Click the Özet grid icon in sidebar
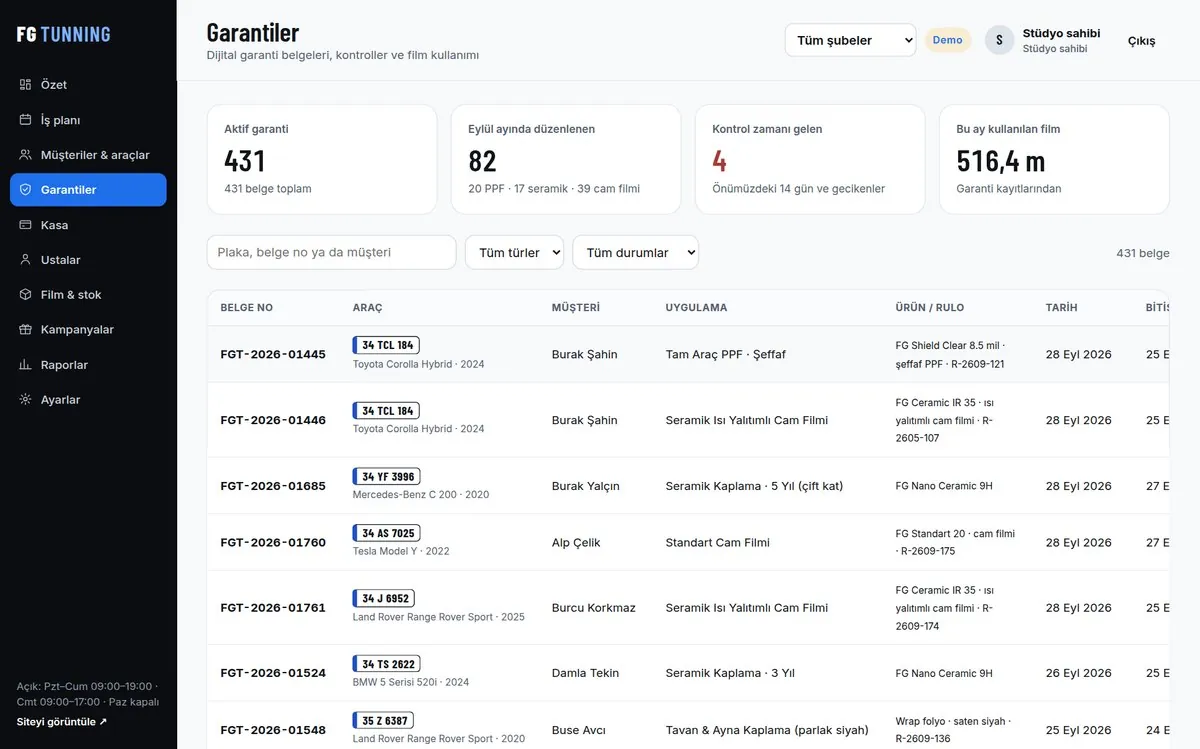The width and height of the screenshot is (1200, 749). tap(26, 85)
